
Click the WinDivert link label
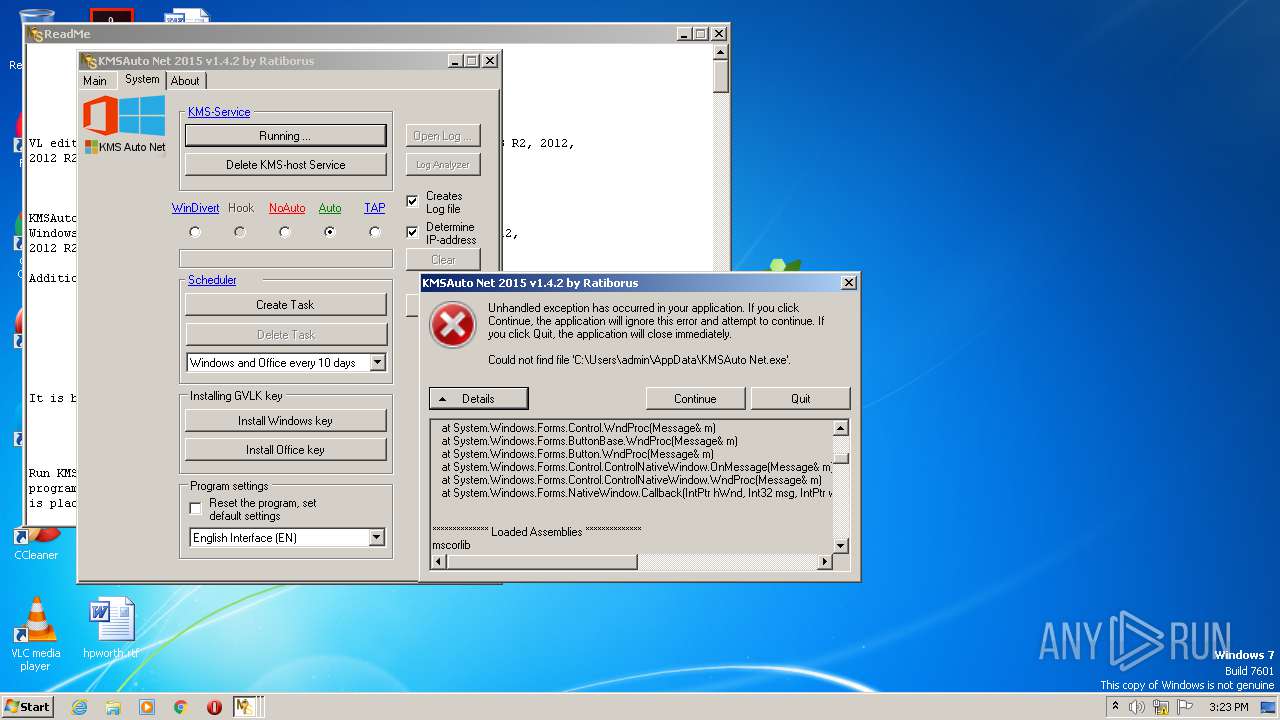[195, 208]
